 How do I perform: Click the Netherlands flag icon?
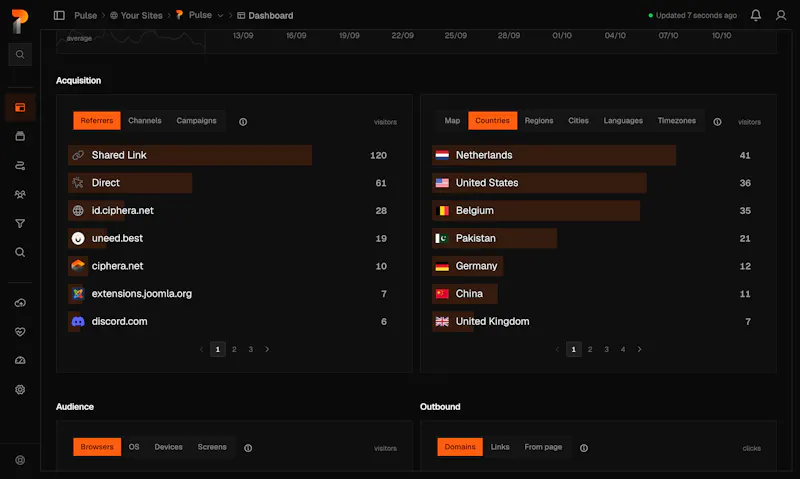click(442, 155)
